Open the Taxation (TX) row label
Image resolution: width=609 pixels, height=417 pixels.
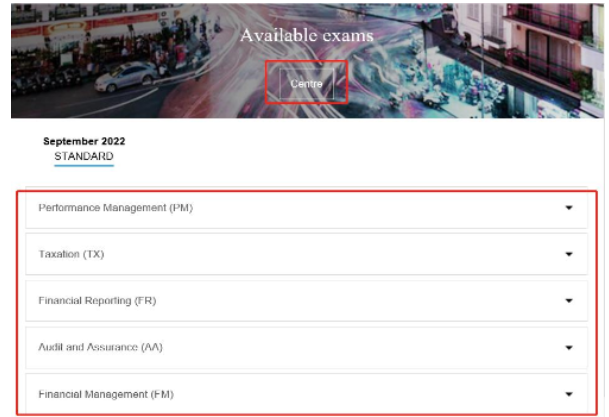[x=71, y=254]
